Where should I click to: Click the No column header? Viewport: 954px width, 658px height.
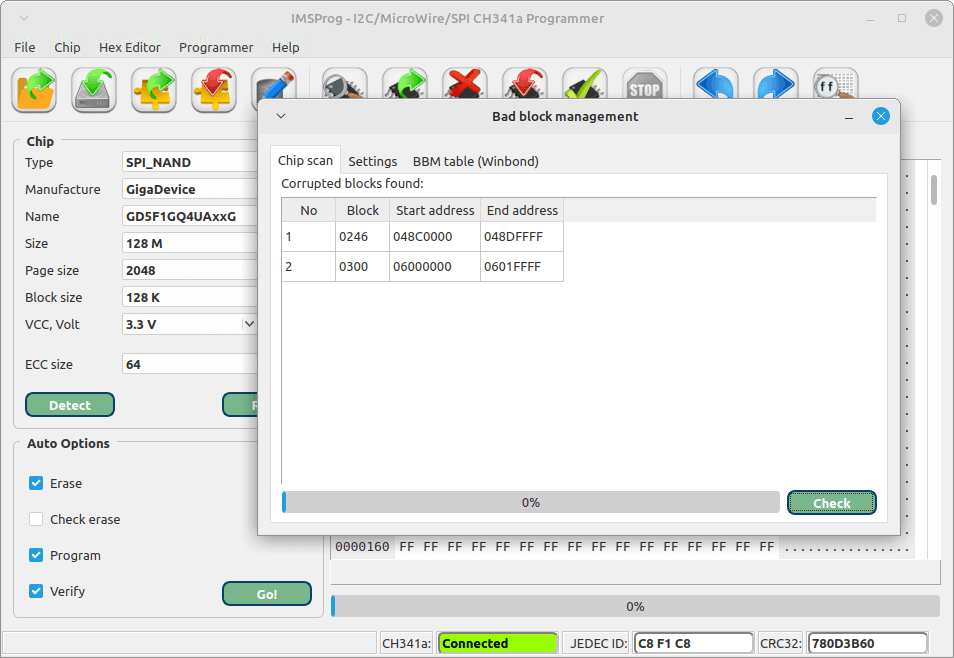[x=308, y=210]
